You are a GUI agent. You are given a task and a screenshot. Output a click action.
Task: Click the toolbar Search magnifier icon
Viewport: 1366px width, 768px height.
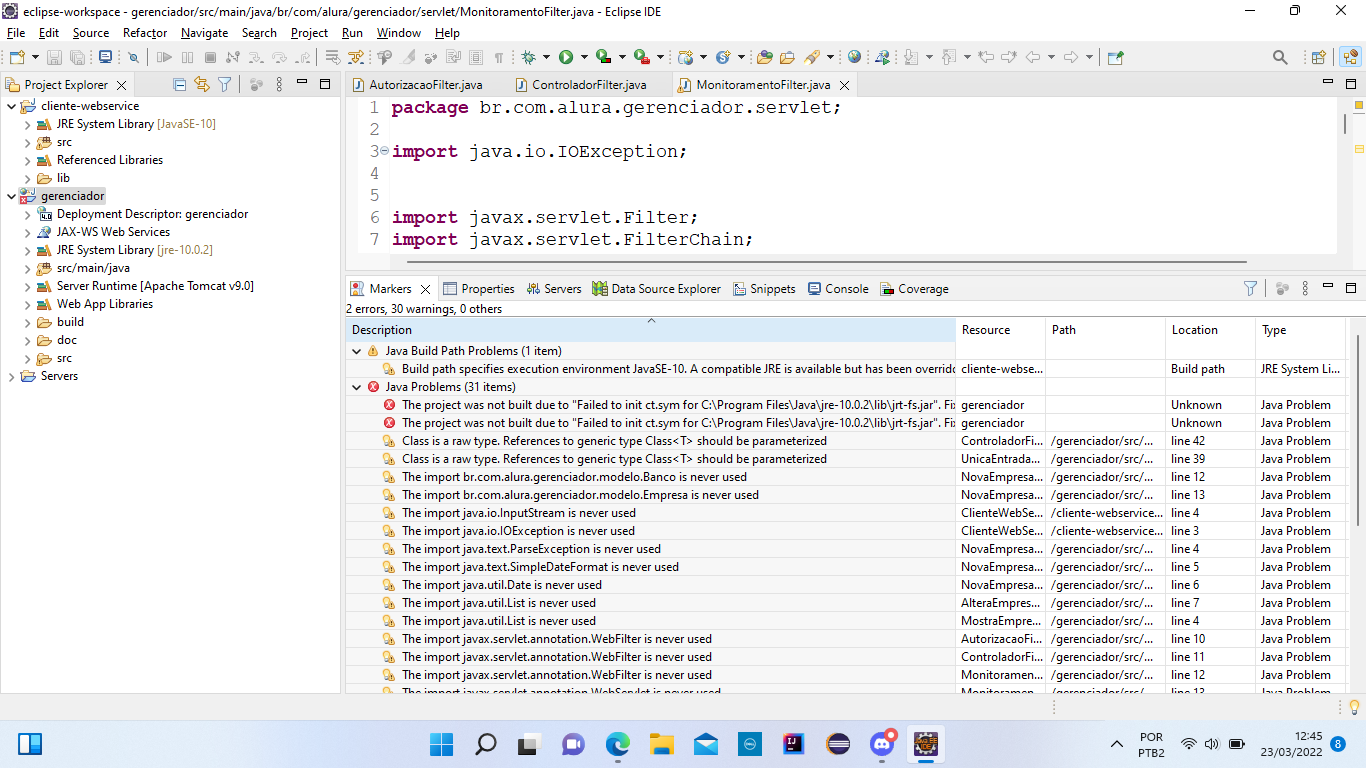1280,57
